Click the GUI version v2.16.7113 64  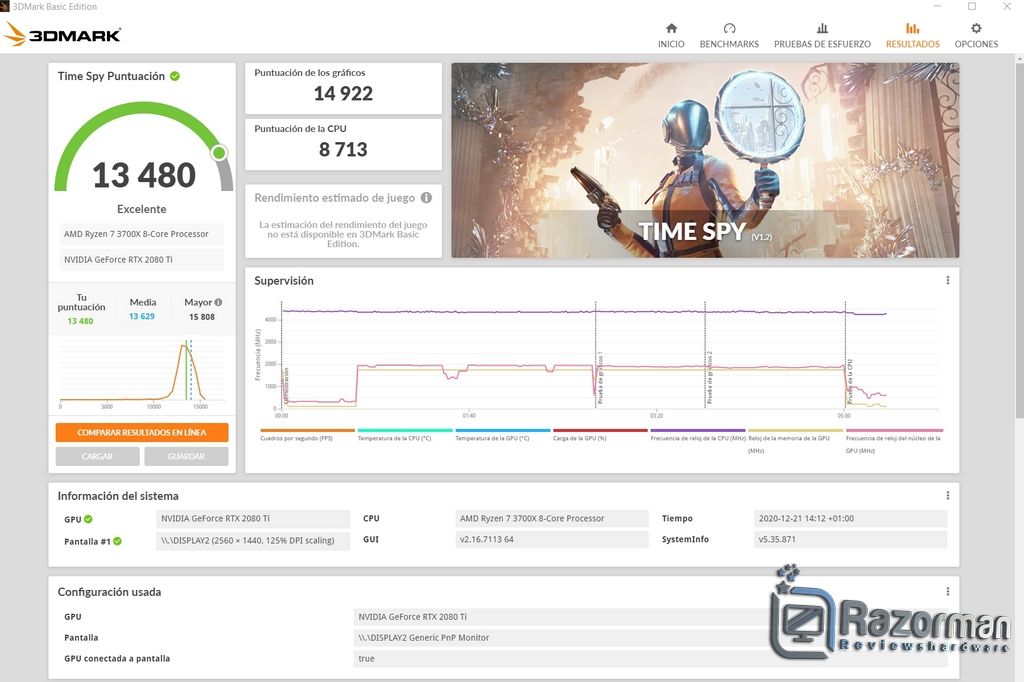click(x=551, y=539)
